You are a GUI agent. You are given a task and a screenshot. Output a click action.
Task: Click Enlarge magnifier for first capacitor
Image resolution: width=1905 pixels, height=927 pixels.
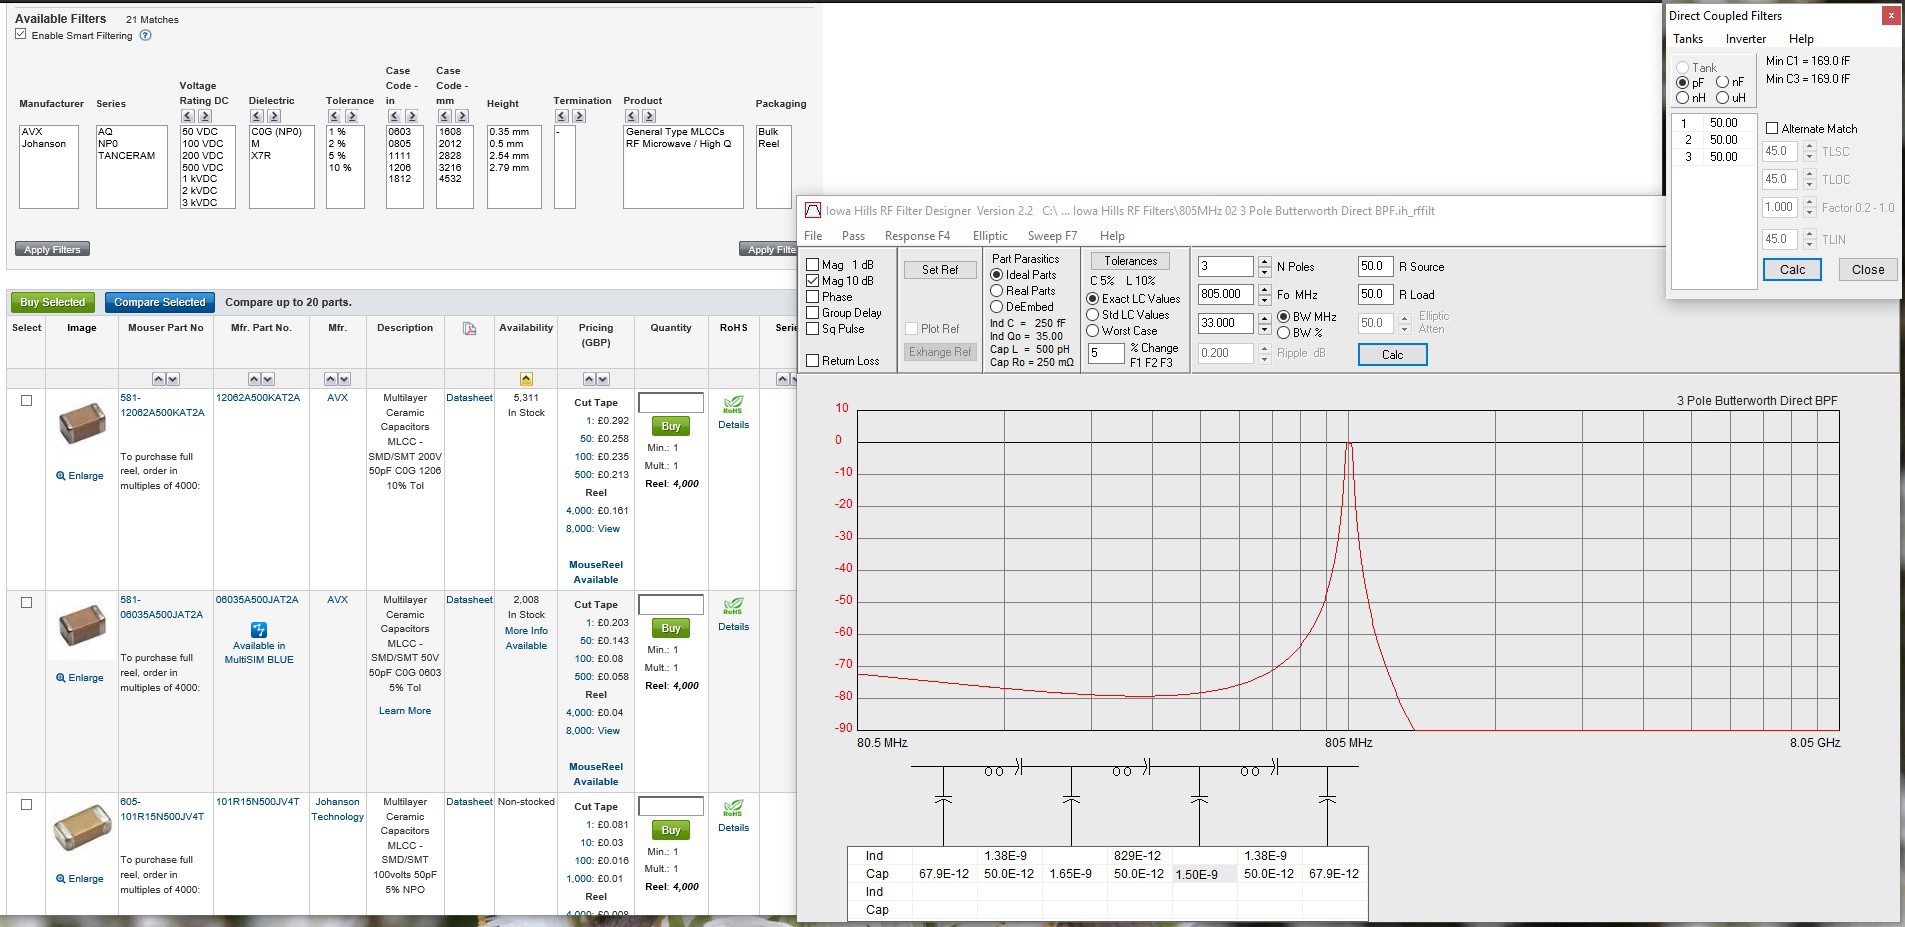tap(61, 476)
